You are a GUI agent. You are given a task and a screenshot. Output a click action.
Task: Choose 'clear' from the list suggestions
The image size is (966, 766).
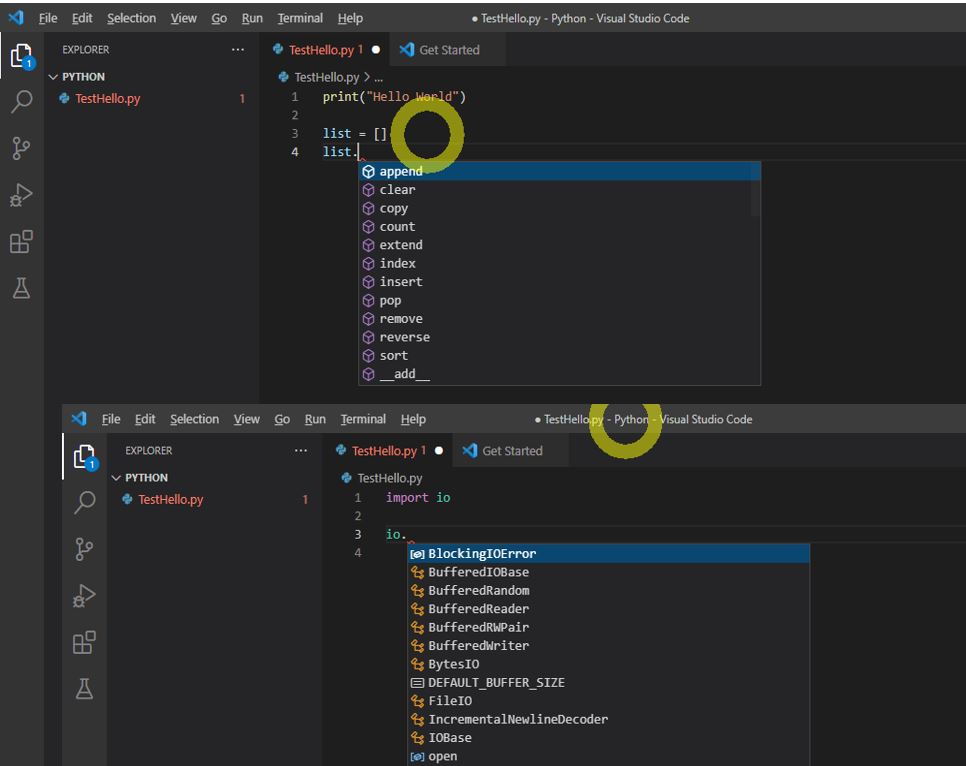pyautogui.click(x=559, y=190)
